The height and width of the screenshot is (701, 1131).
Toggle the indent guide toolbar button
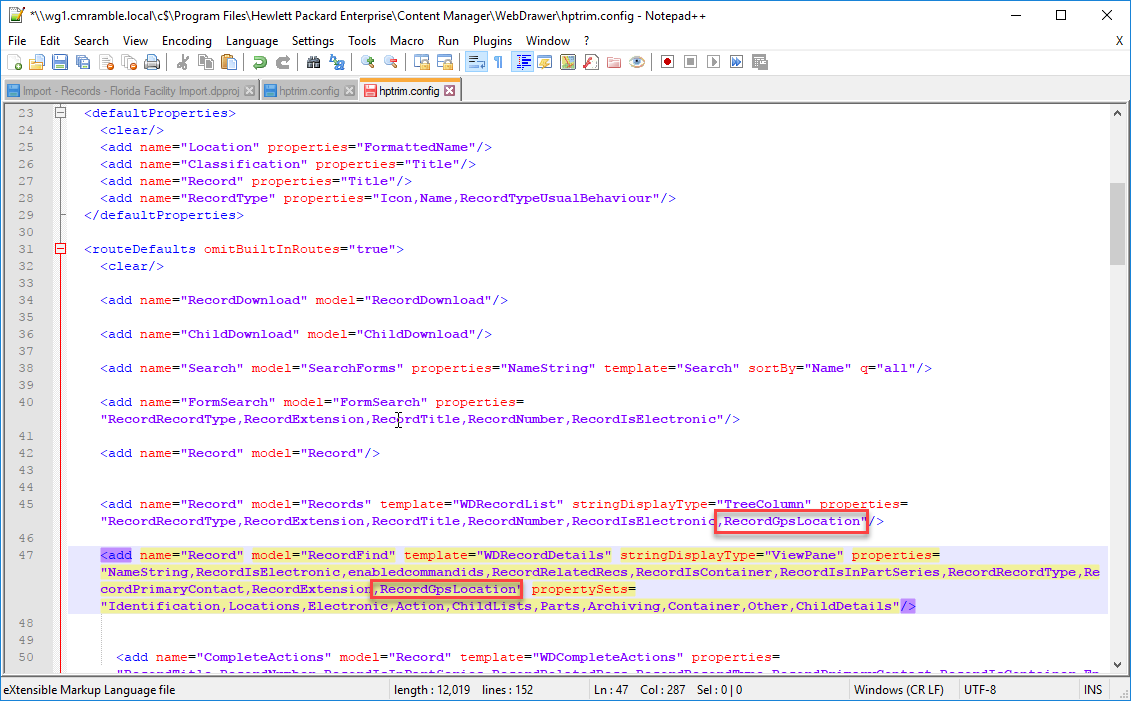point(522,63)
